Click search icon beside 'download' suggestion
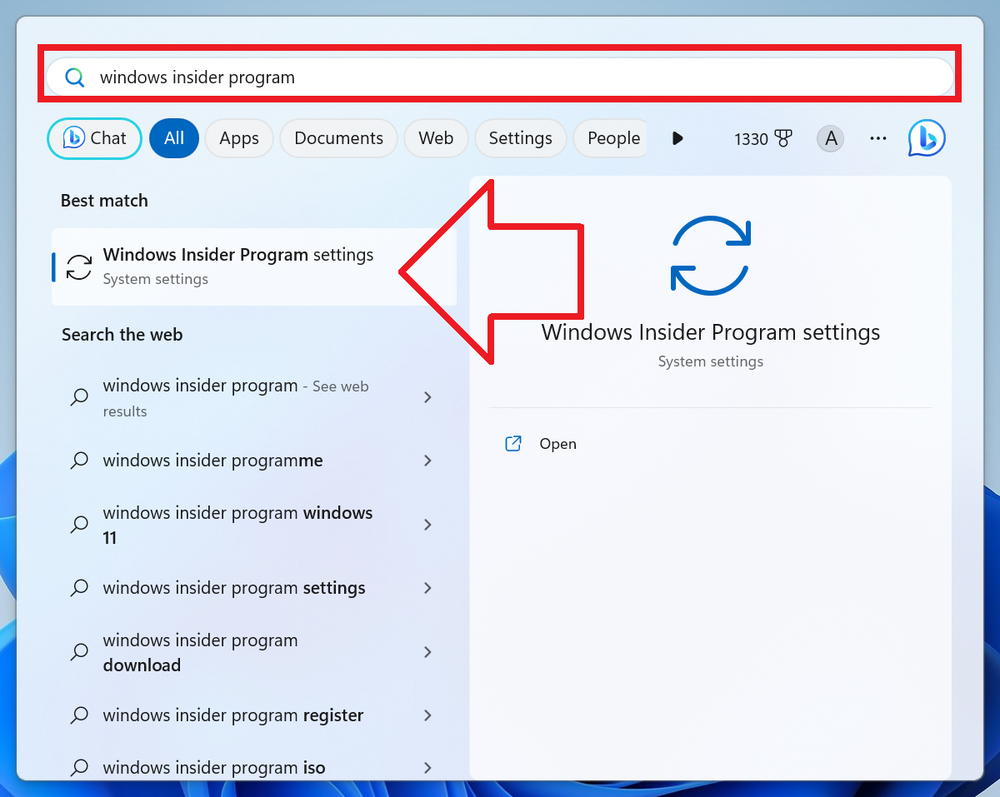 [79, 652]
